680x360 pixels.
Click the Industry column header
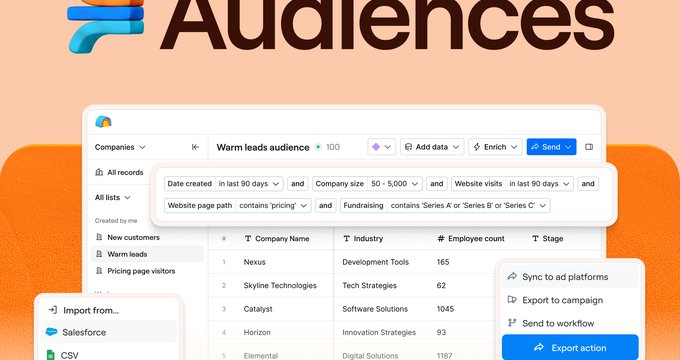pyautogui.click(x=363, y=239)
